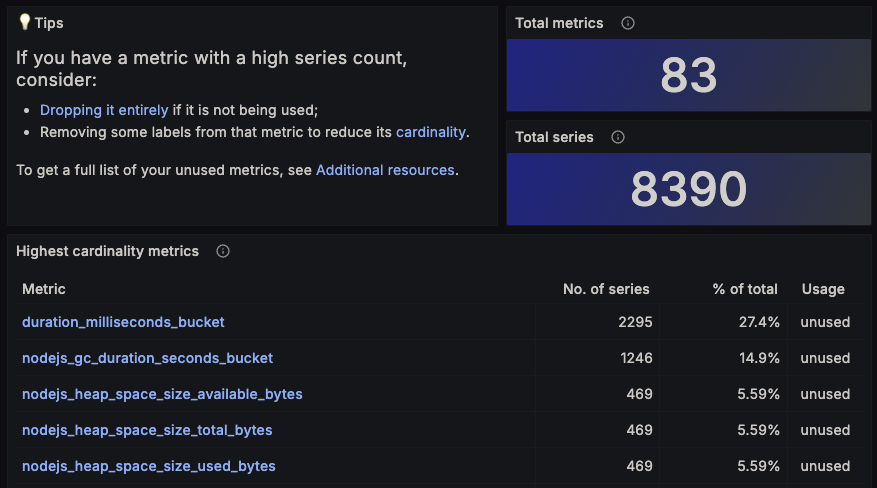Sort table by the Usage column
The image size is (877, 488).
tap(823, 289)
